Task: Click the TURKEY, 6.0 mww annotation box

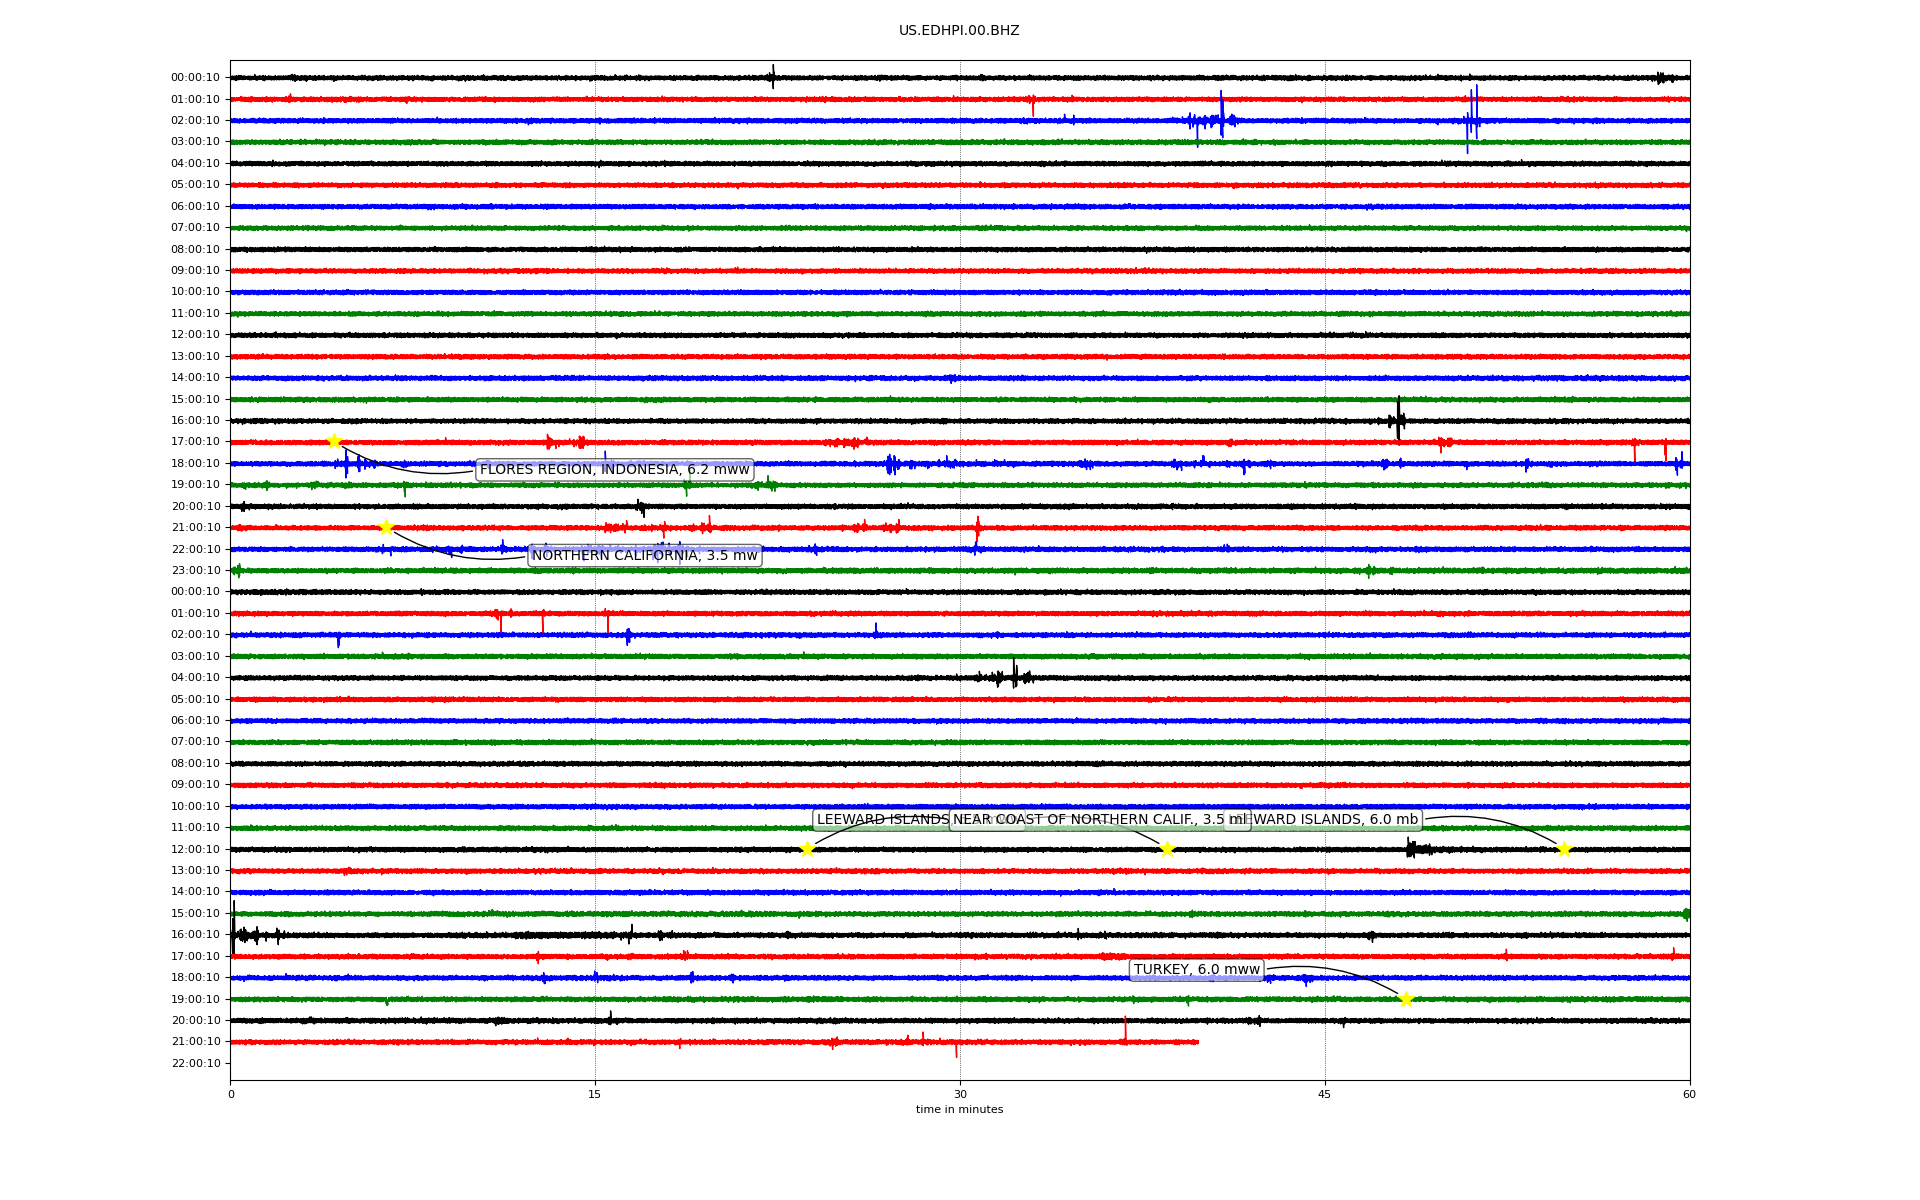Action: pyautogui.click(x=1196, y=970)
